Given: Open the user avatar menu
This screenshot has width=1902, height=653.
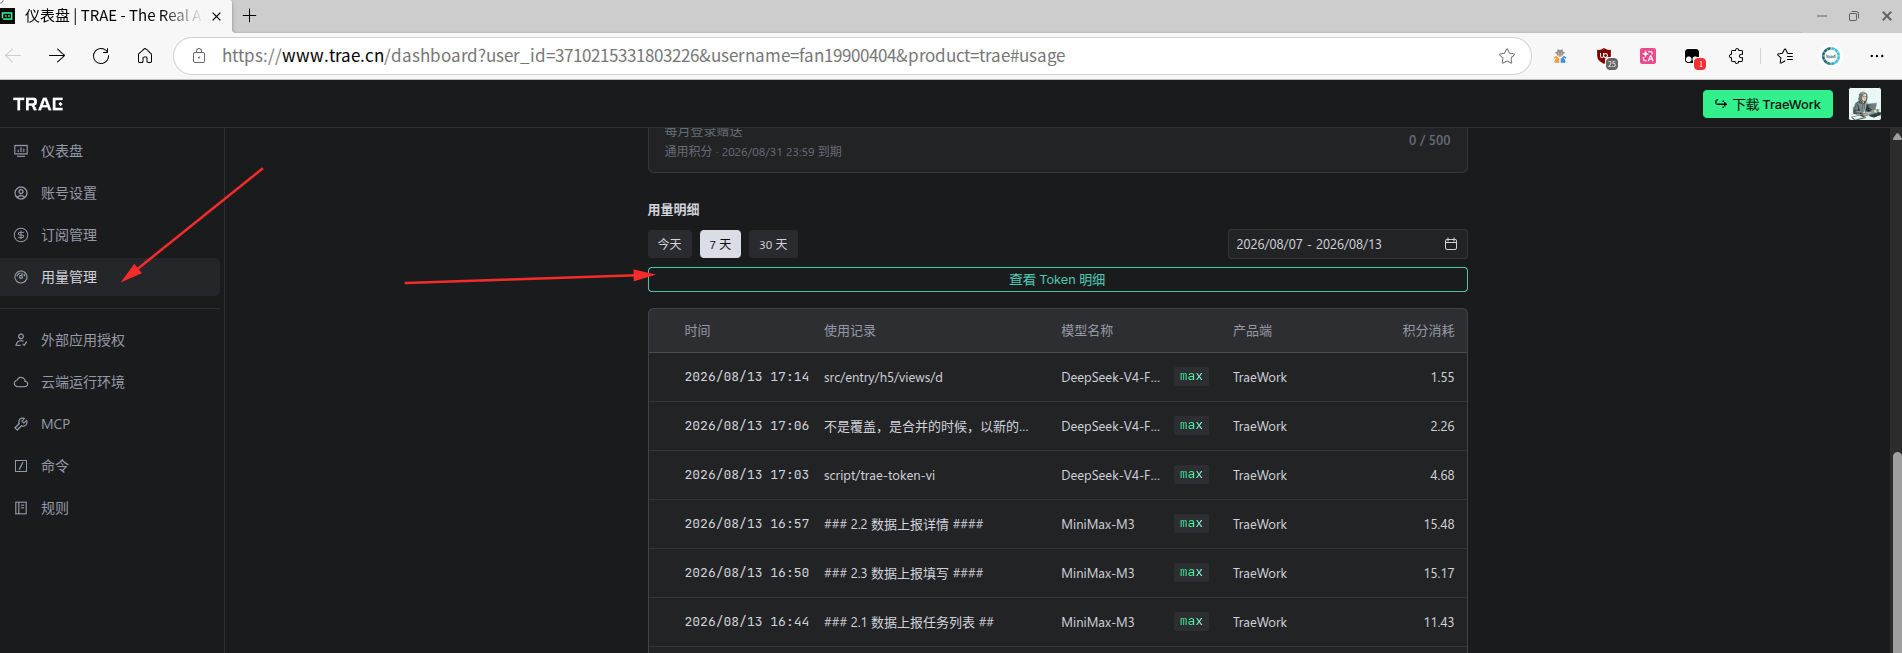Looking at the screenshot, I should tap(1864, 104).
